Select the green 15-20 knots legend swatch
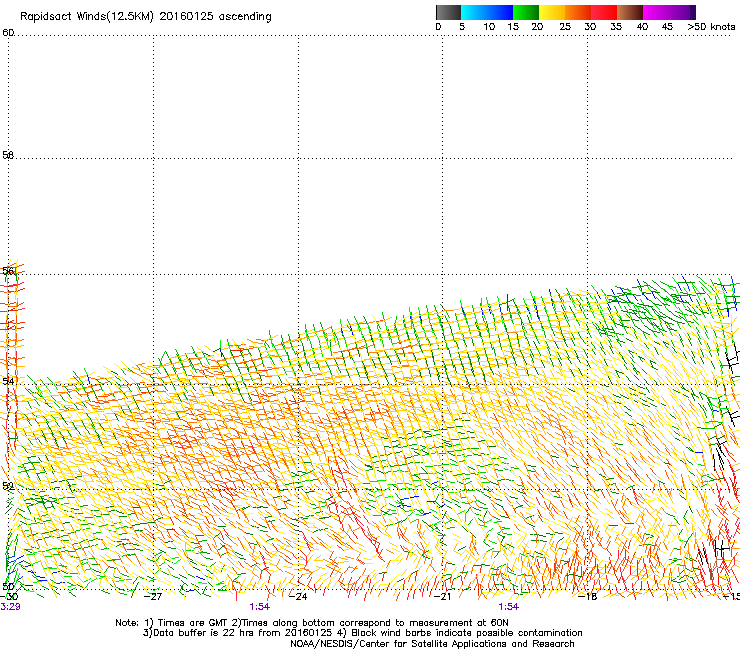This screenshot has width=740, height=650. coord(526,12)
